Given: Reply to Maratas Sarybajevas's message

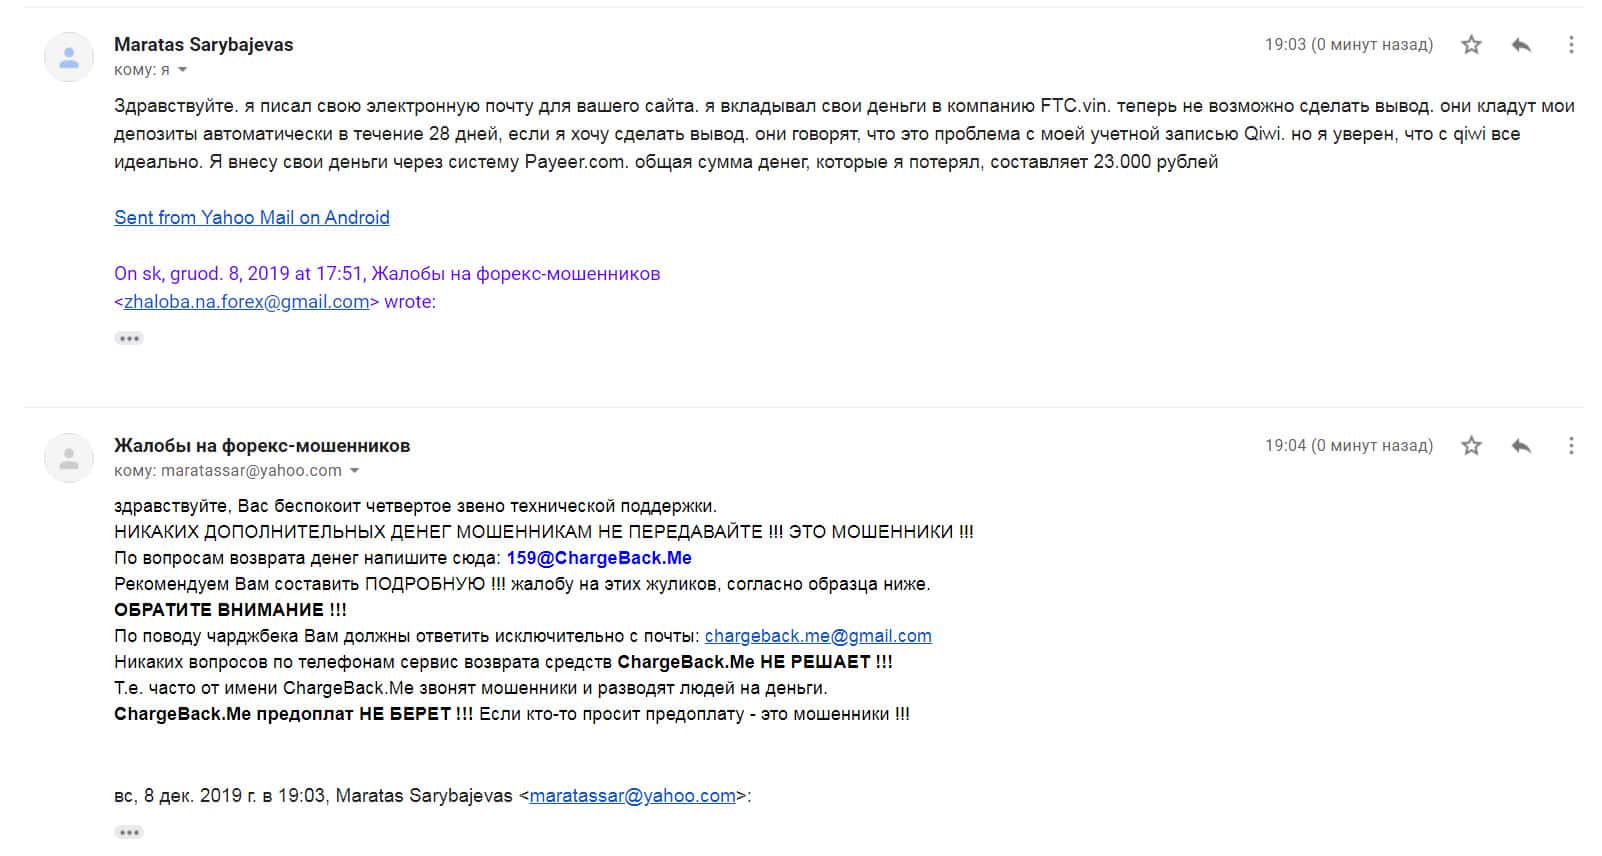Looking at the screenshot, I should point(1521,45).
